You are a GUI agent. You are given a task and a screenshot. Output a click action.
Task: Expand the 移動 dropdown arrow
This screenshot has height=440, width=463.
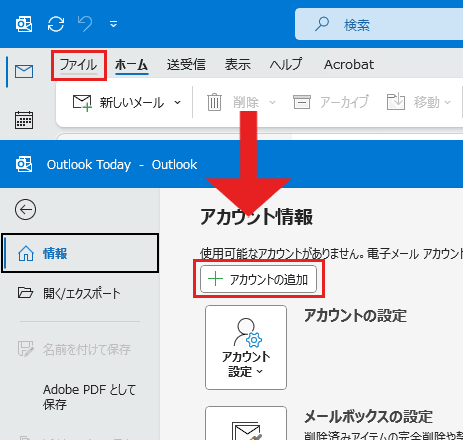[x=448, y=102]
